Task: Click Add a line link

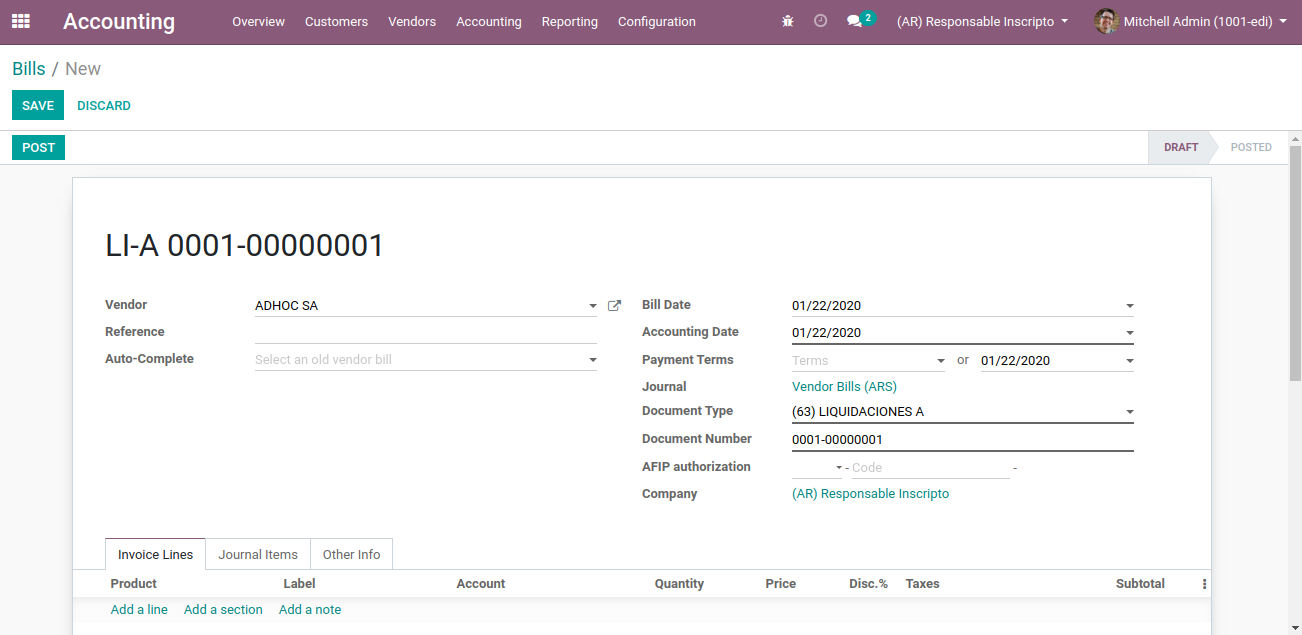Action: [x=139, y=609]
